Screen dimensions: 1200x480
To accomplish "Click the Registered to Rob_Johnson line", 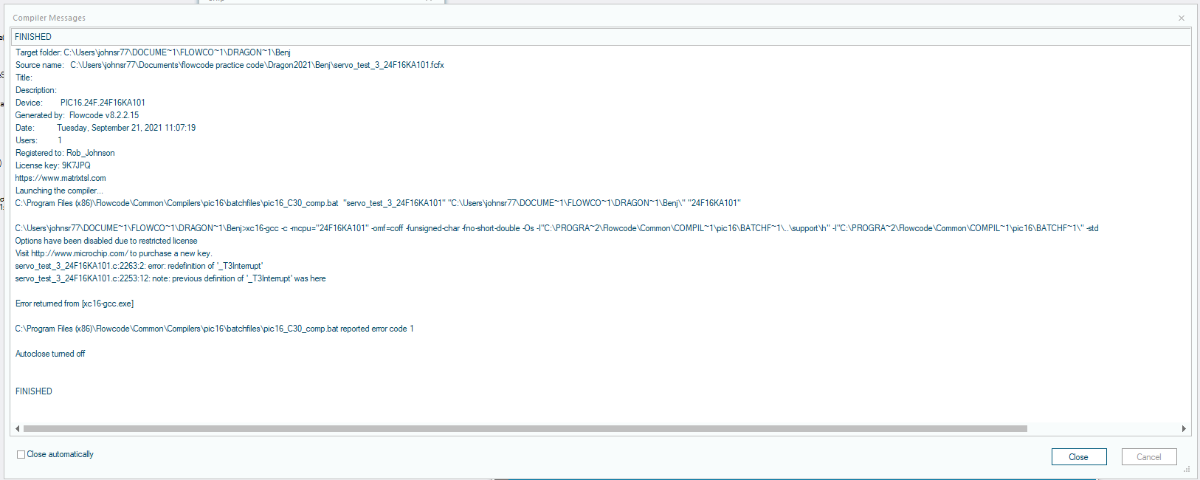I will pos(65,153).
